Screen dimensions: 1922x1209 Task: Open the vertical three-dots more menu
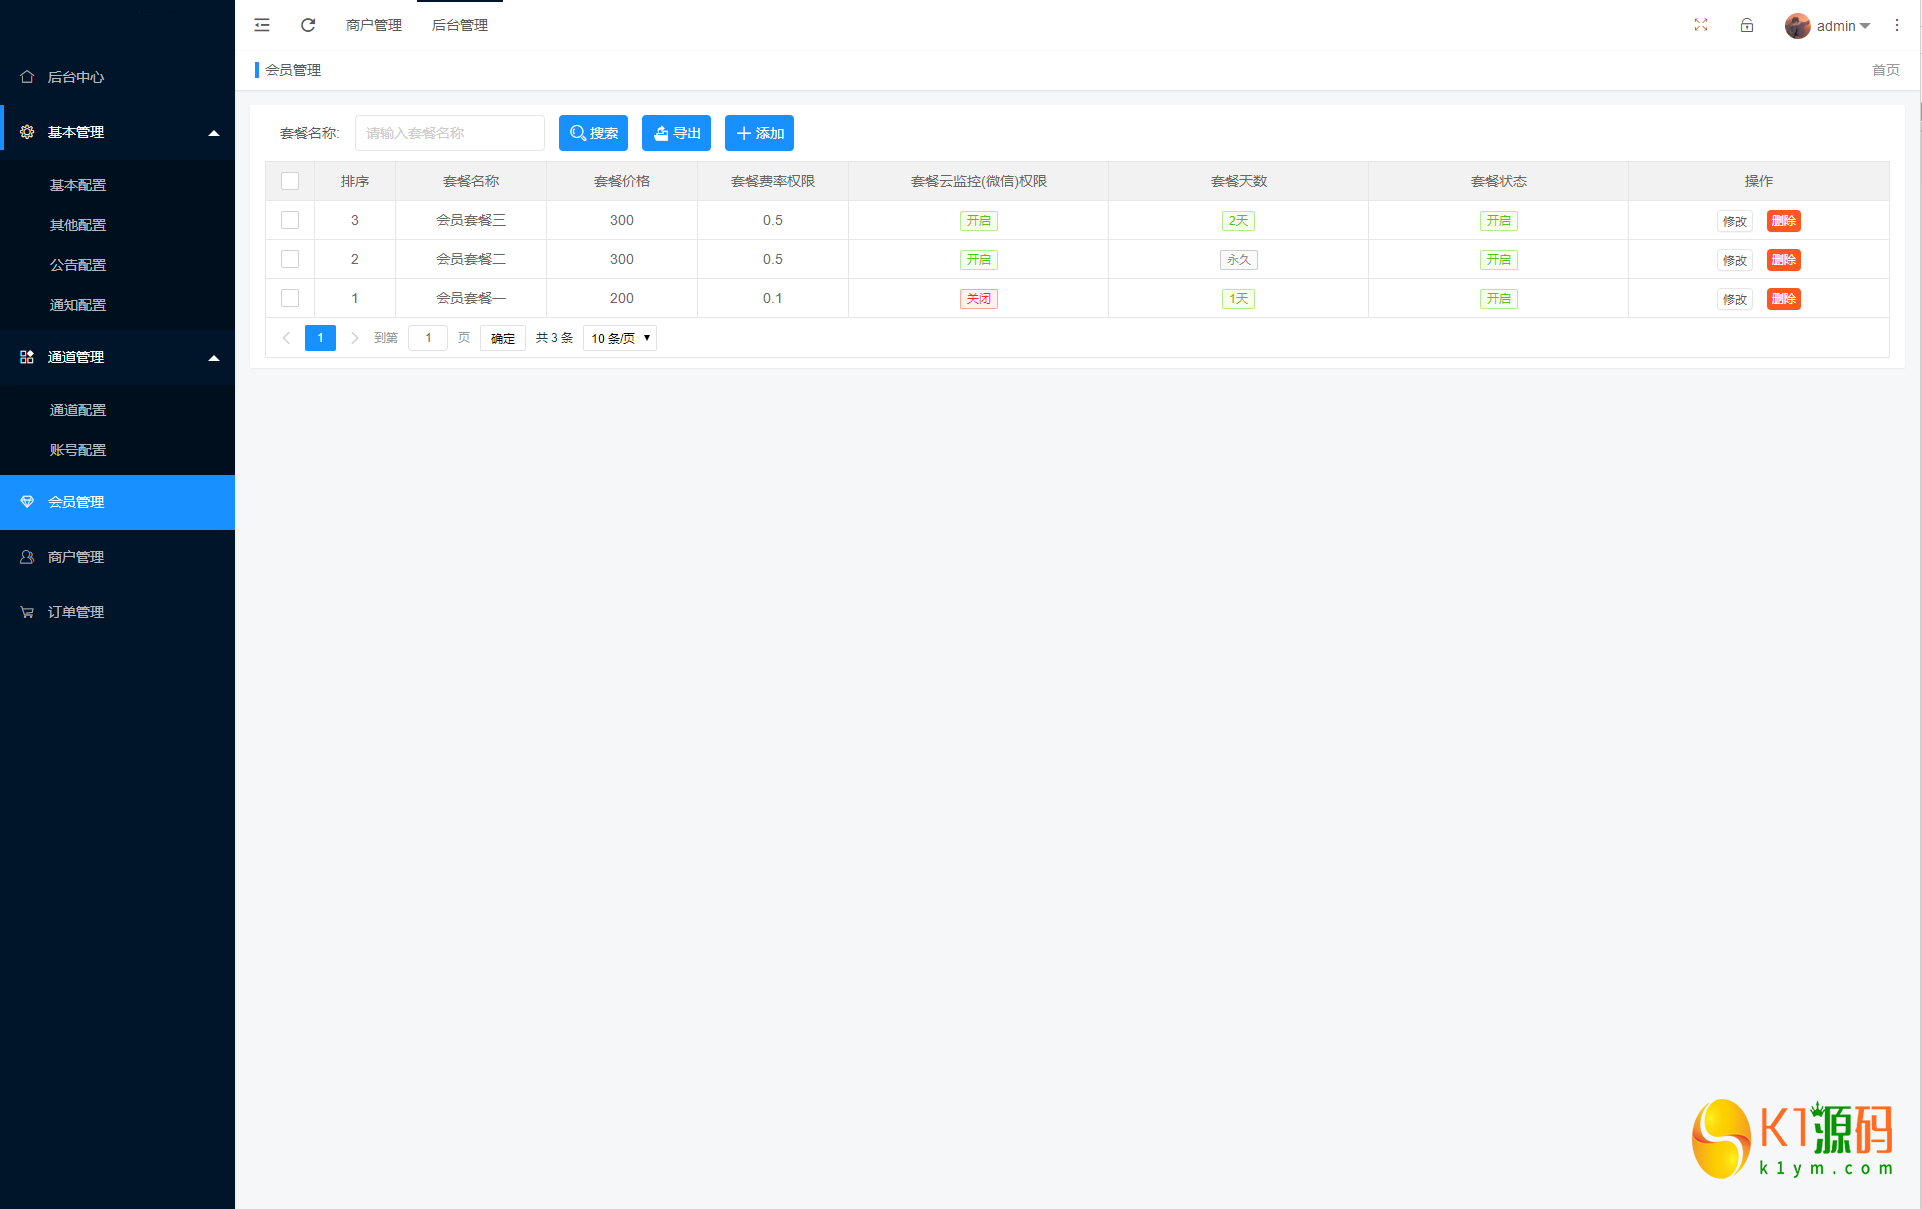click(1897, 25)
